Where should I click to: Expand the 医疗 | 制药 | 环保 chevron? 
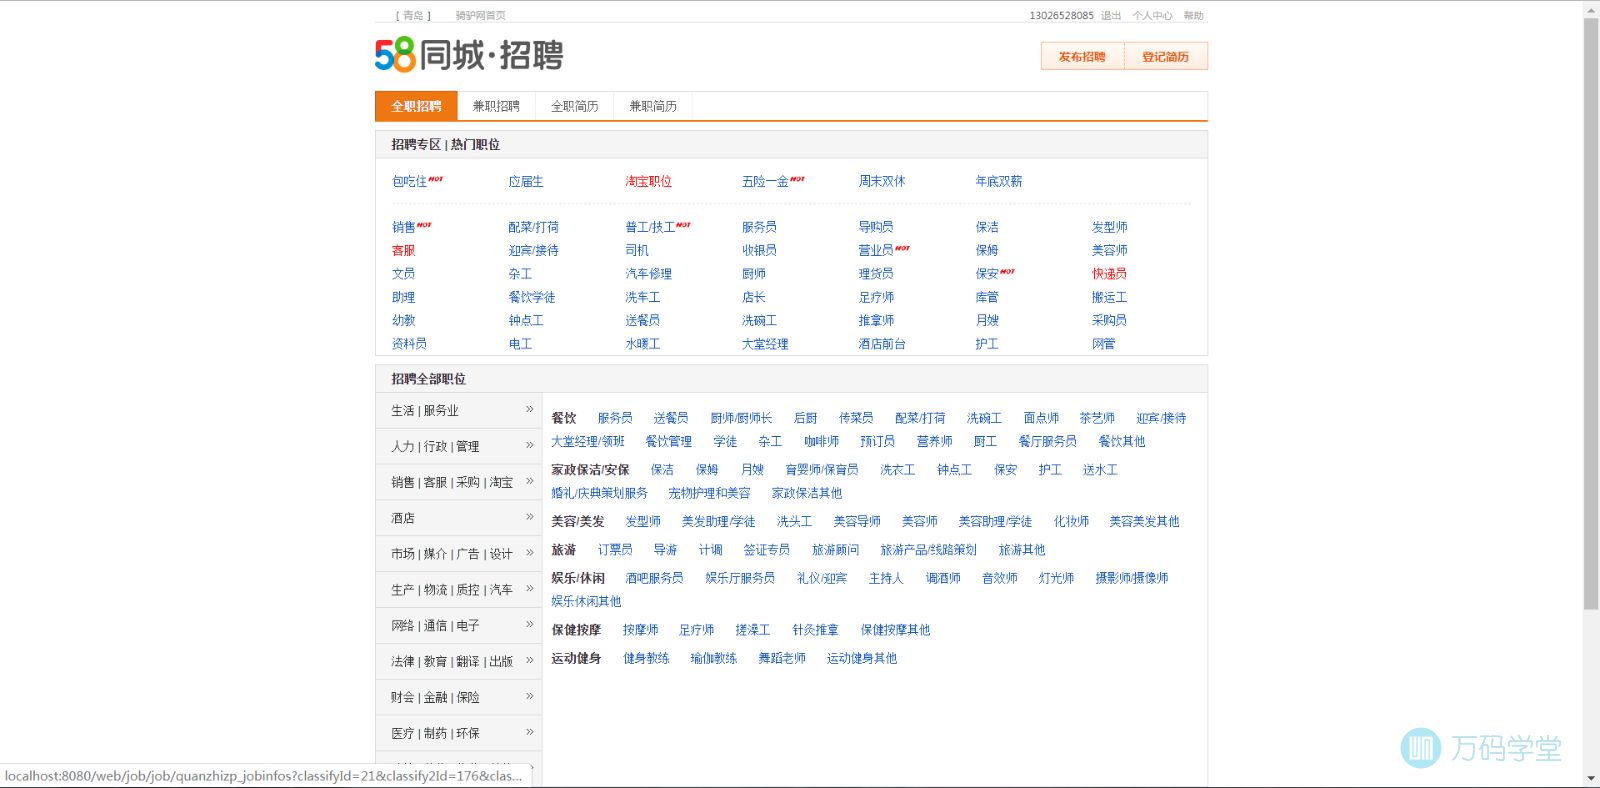(530, 732)
